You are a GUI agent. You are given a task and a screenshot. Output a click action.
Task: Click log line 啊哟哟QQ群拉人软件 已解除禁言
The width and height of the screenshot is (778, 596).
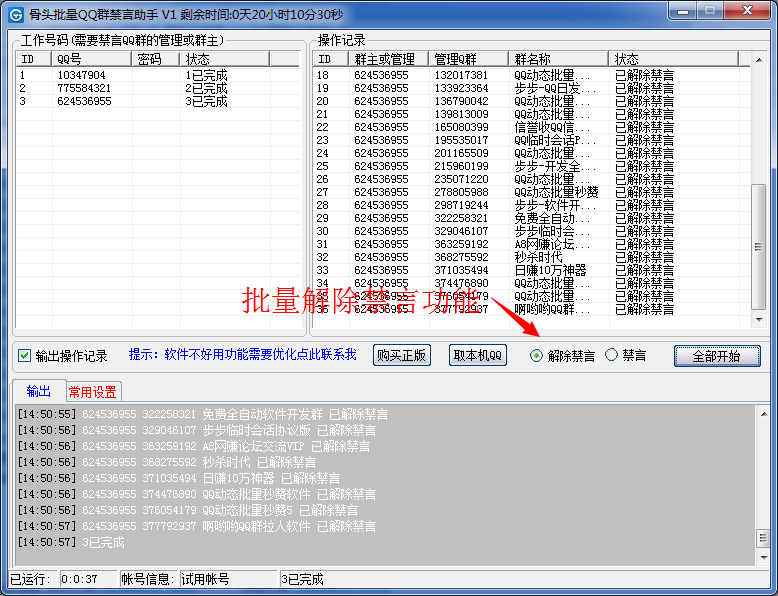pos(196,526)
